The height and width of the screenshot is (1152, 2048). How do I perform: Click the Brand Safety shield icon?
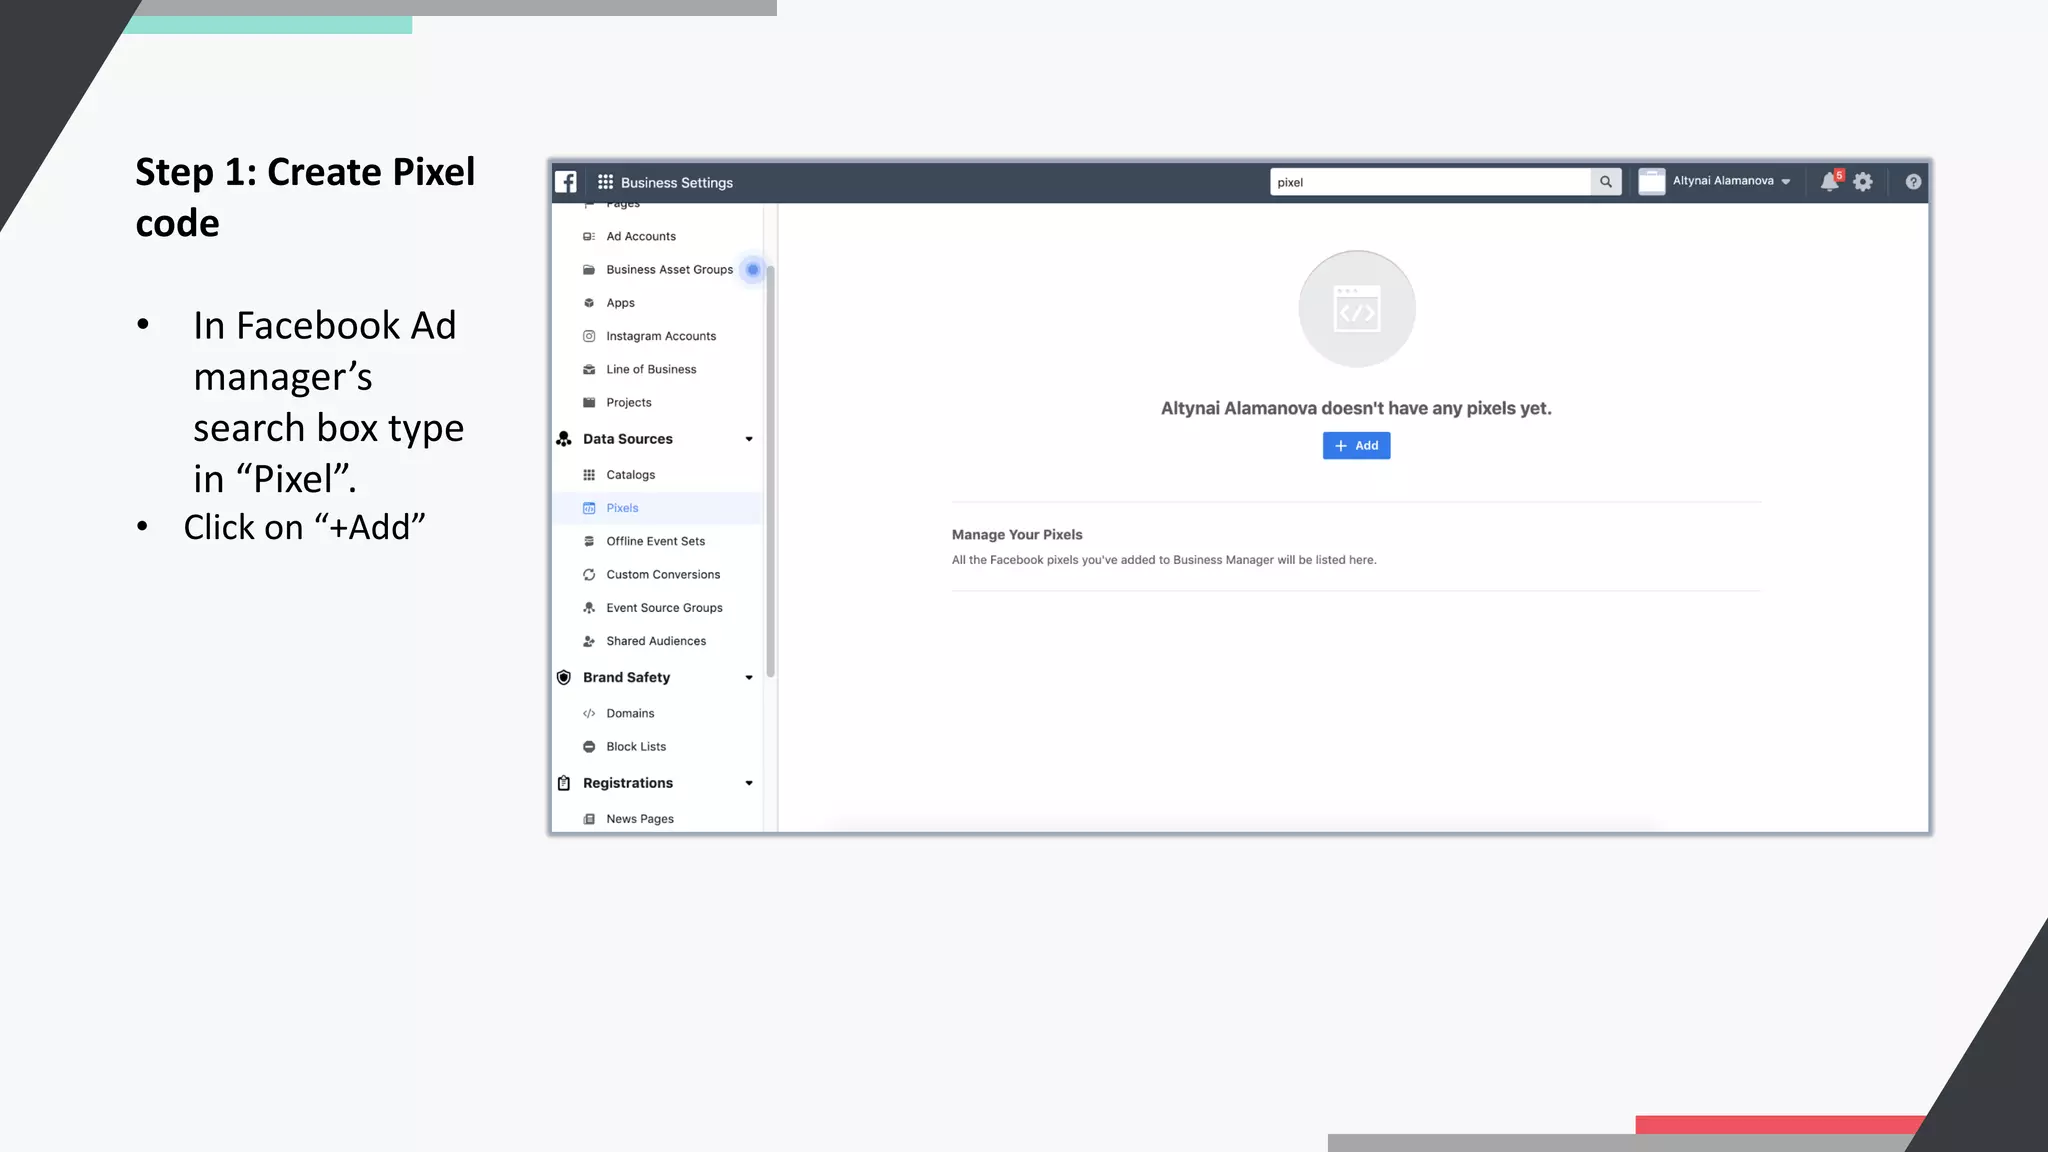pyautogui.click(x=564, y=678)
